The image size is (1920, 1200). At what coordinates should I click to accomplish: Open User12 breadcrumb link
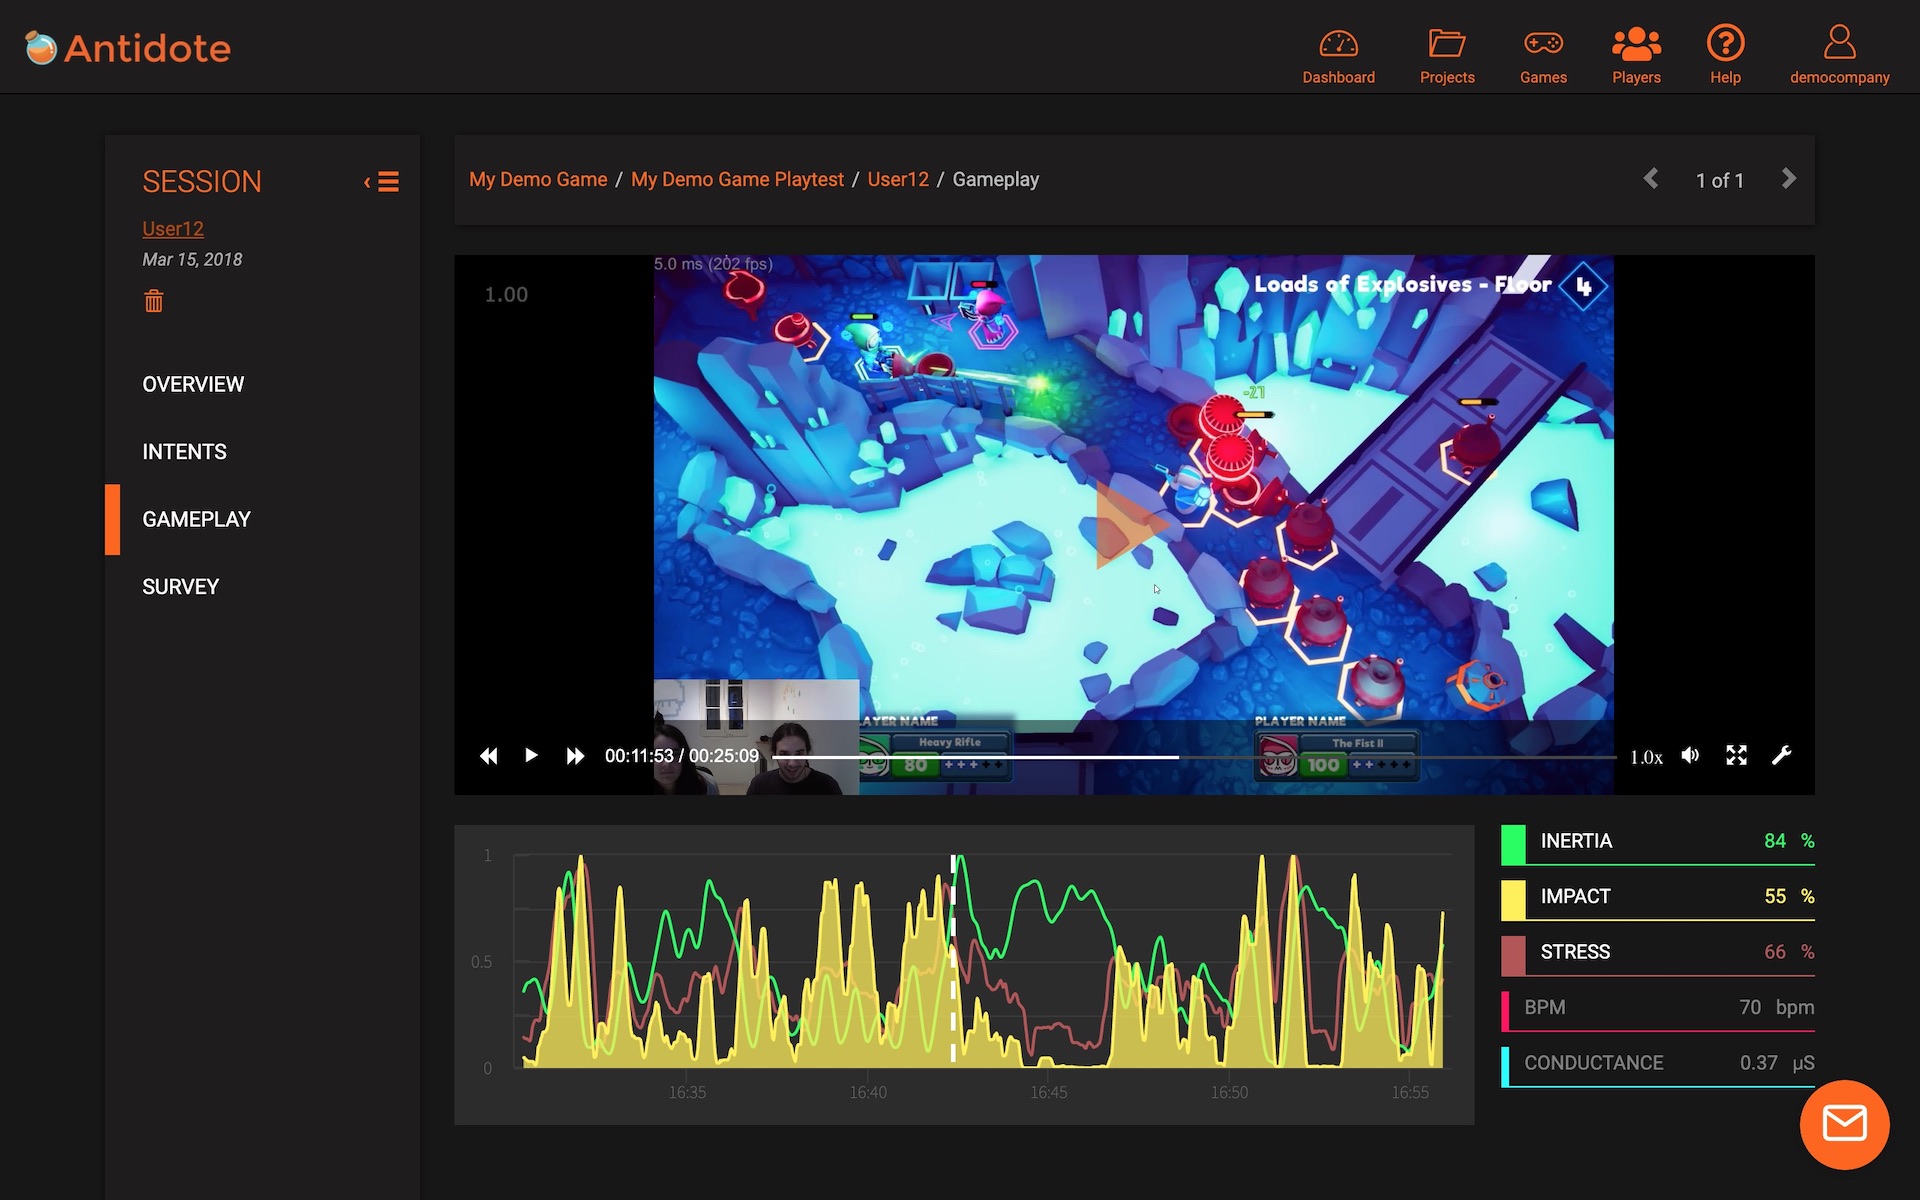point(898,180)
